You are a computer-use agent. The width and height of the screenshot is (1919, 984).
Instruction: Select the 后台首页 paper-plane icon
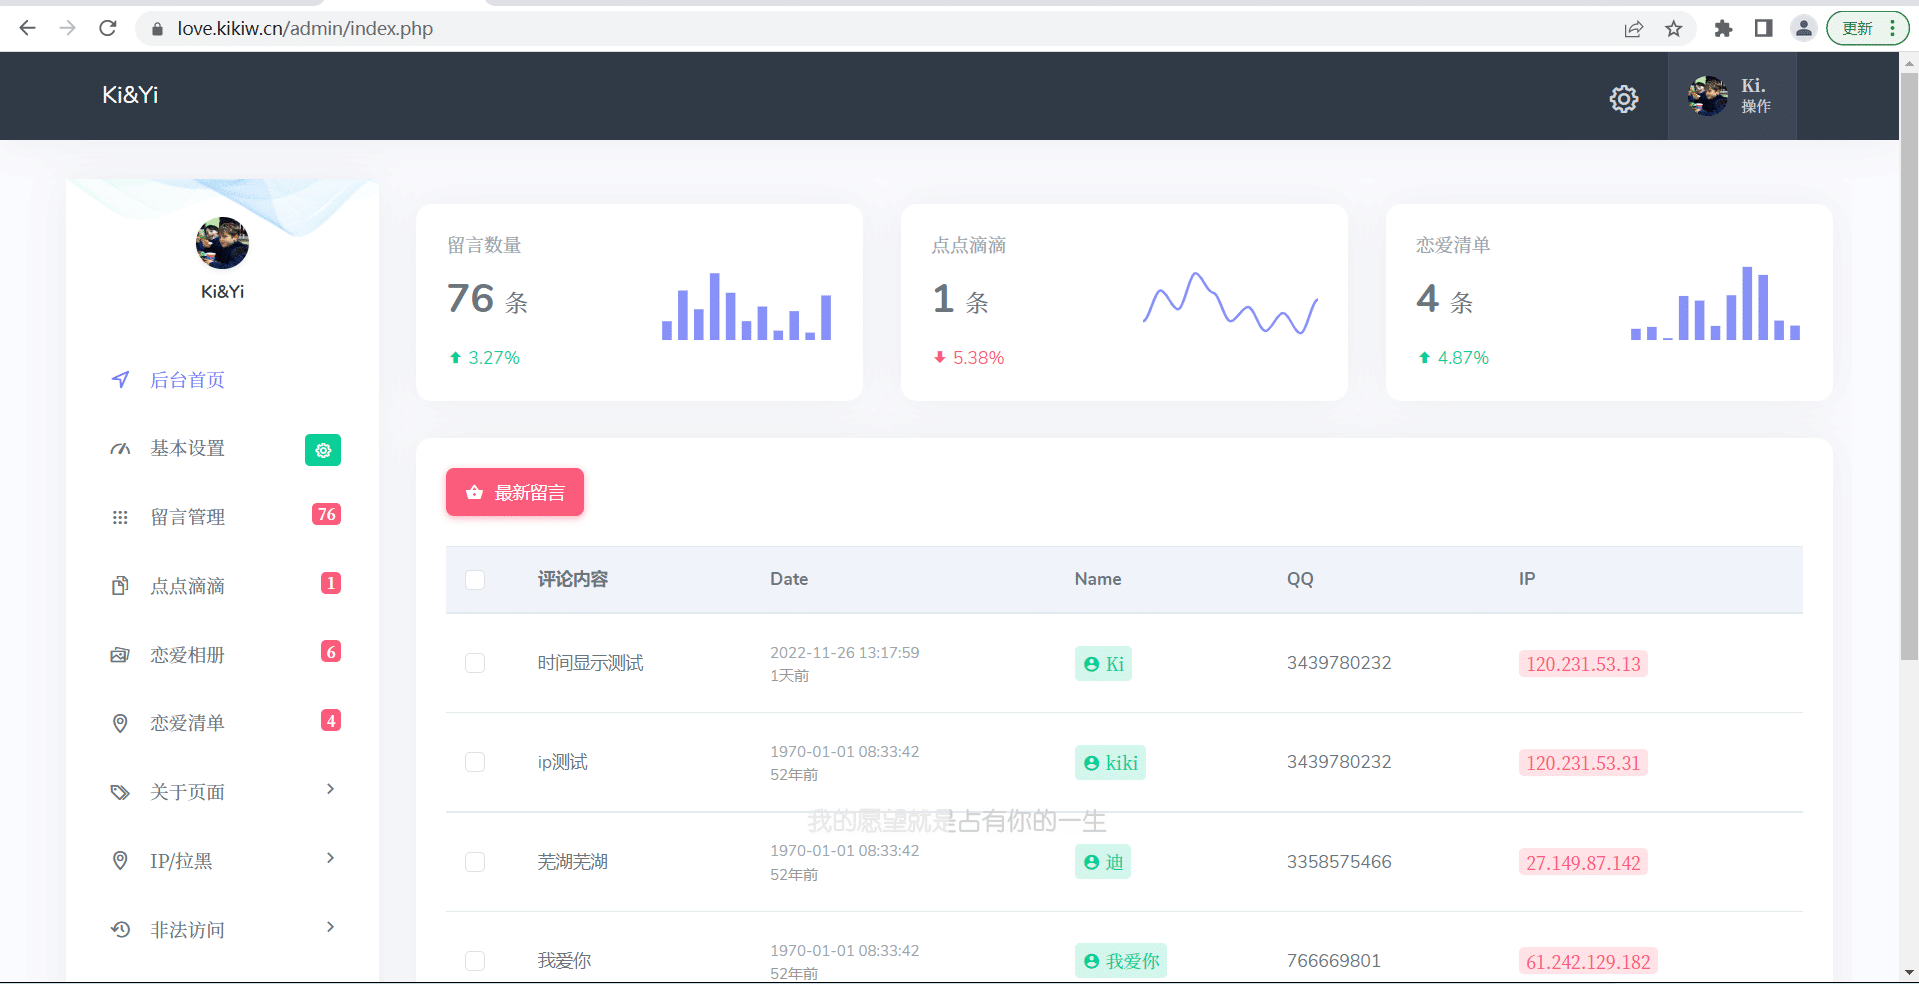tap(120, 380)
